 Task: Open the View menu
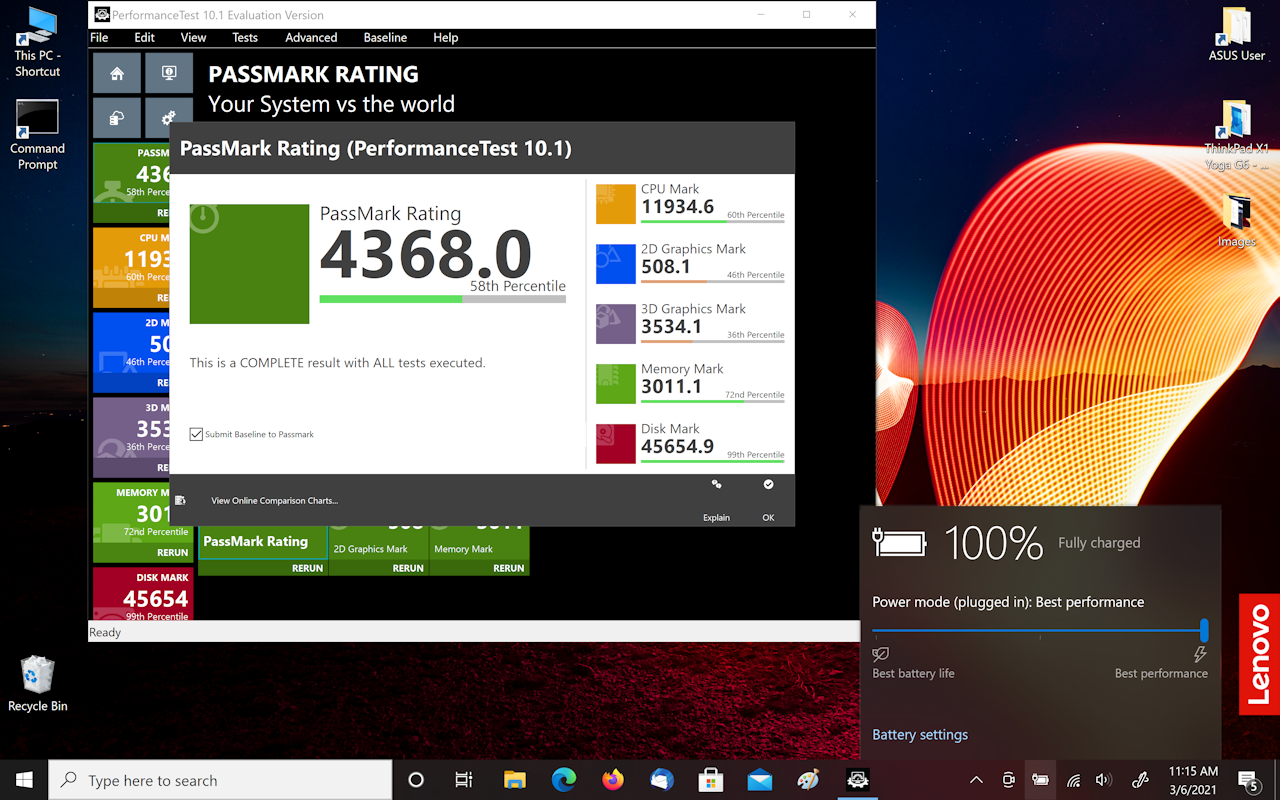pos(193,37)
